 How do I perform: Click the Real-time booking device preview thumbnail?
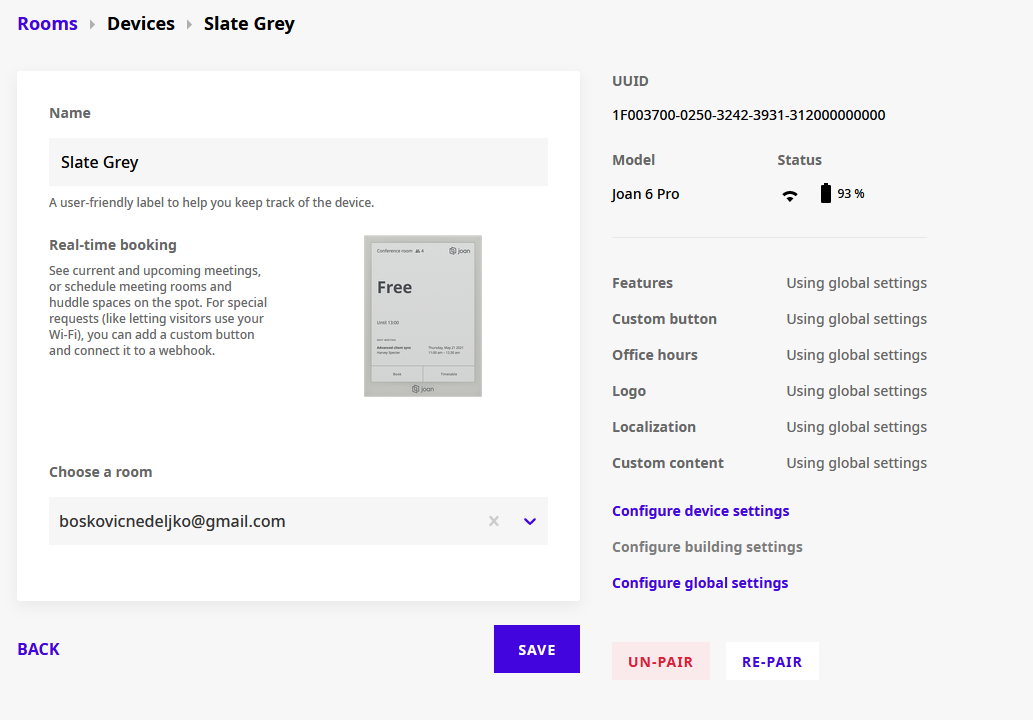(423, 316)
